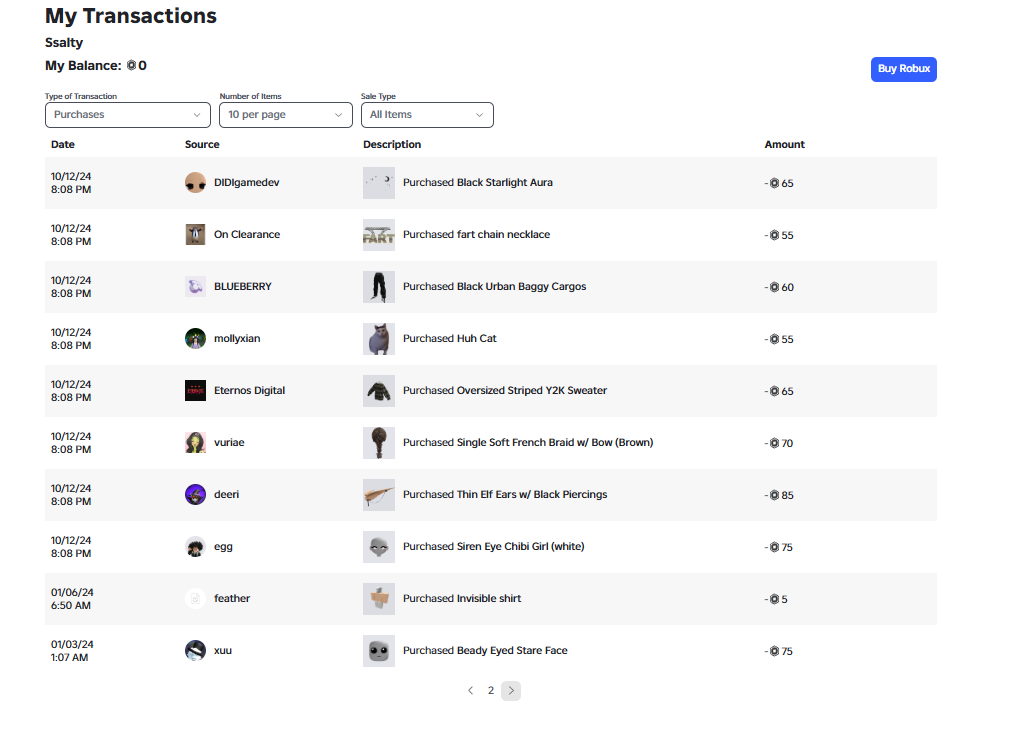1033x731 pixels.
Task: Click xuu's avatar icon
Action: click(x=195, y=651)
